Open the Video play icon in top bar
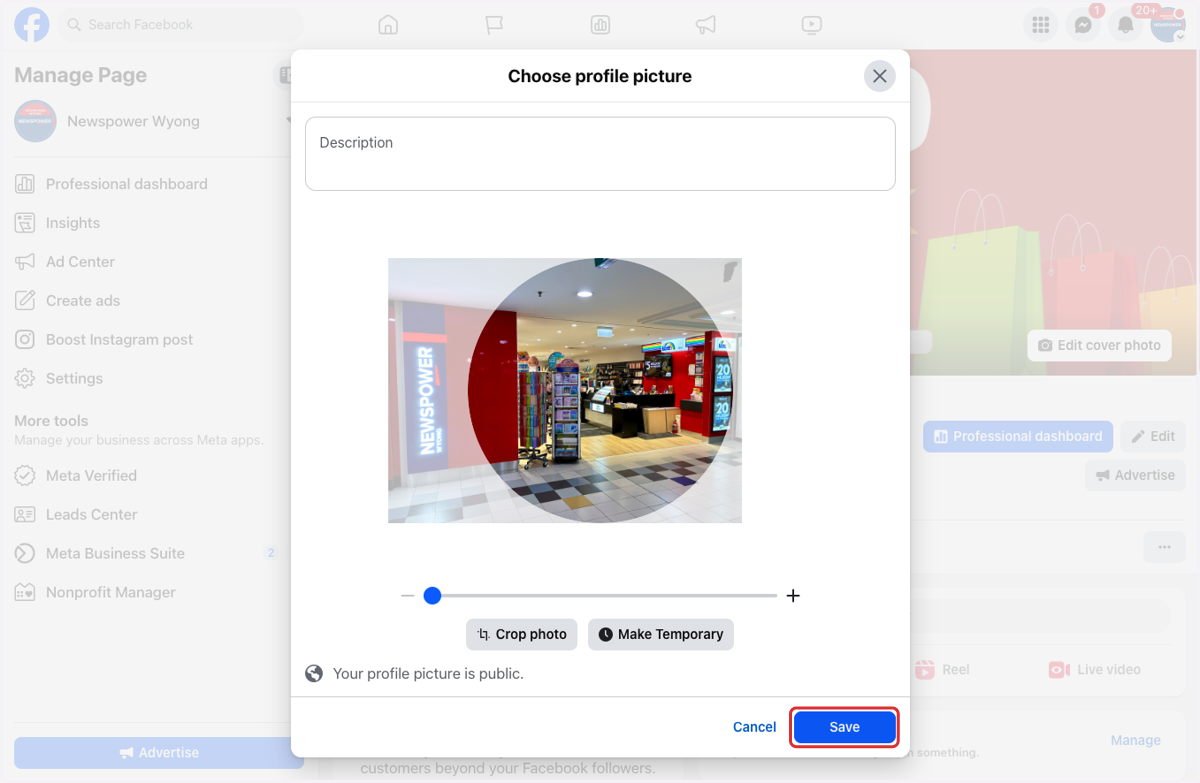The image size is (1200, 783). pyautogui.click(x=812, y=25)
